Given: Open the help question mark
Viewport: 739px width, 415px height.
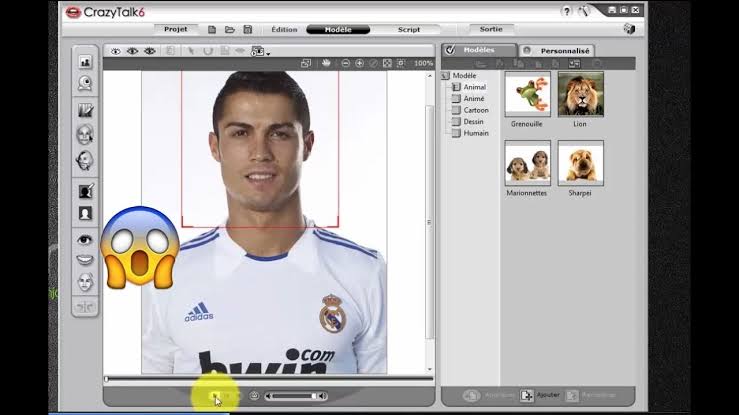Looking at the screenshot, I should click(x=566, y=11).
